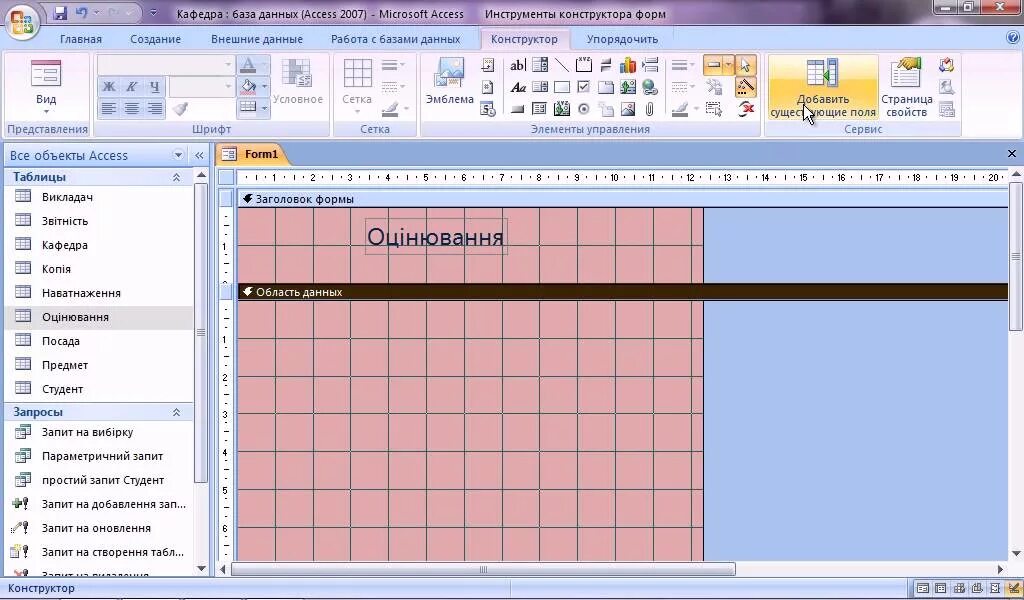Select the List Box control
Screen dimensions: 1024x600
click(x=540, y=87)
